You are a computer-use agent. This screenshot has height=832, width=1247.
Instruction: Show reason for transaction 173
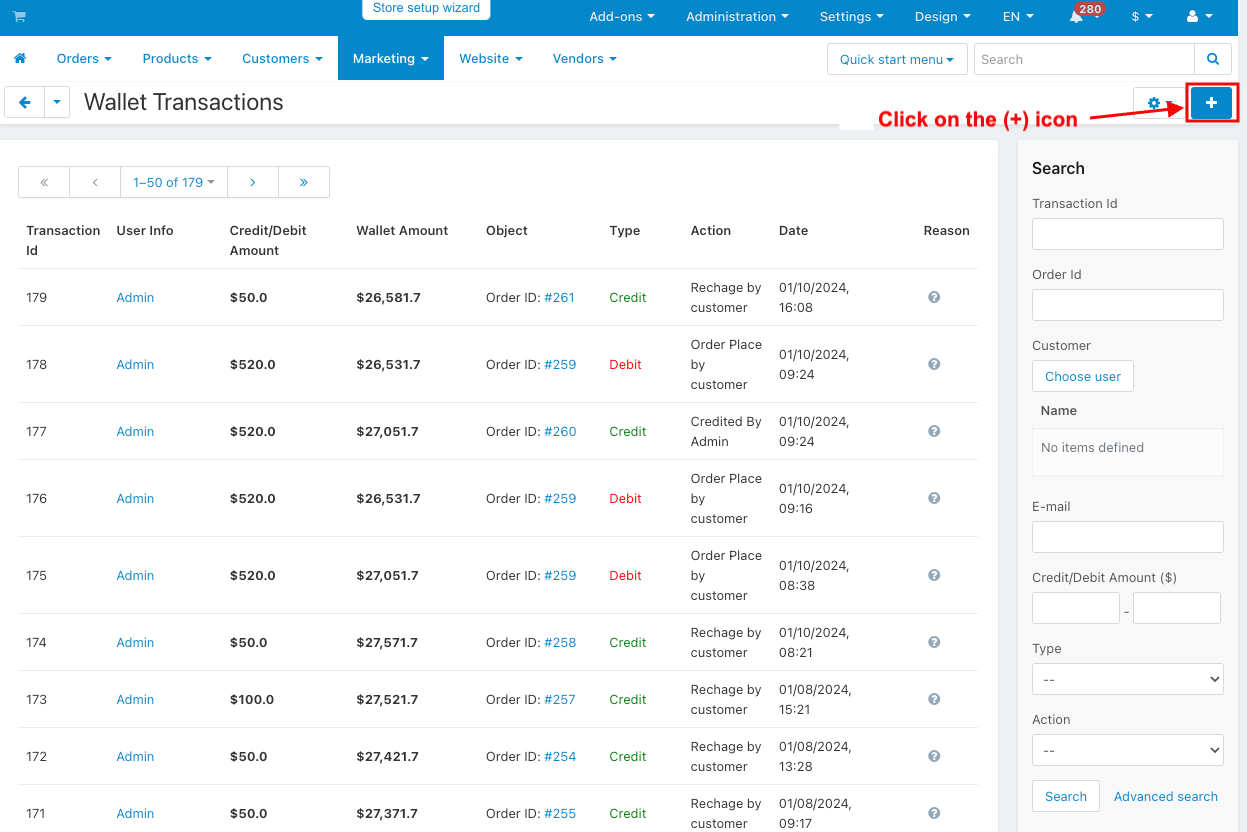coord(934,699)
